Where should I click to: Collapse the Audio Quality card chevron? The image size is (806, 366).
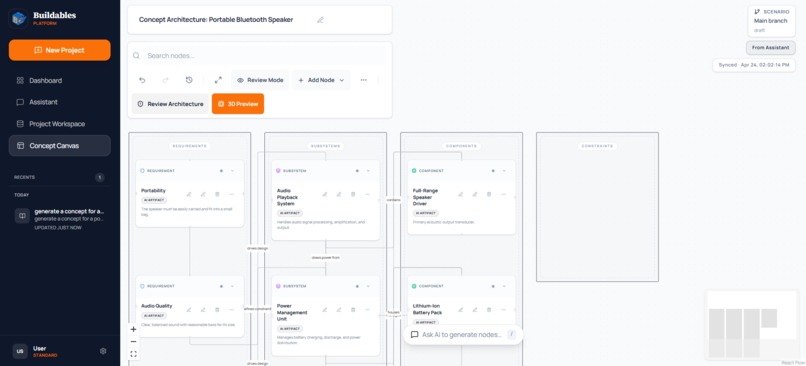coord(232,286)
